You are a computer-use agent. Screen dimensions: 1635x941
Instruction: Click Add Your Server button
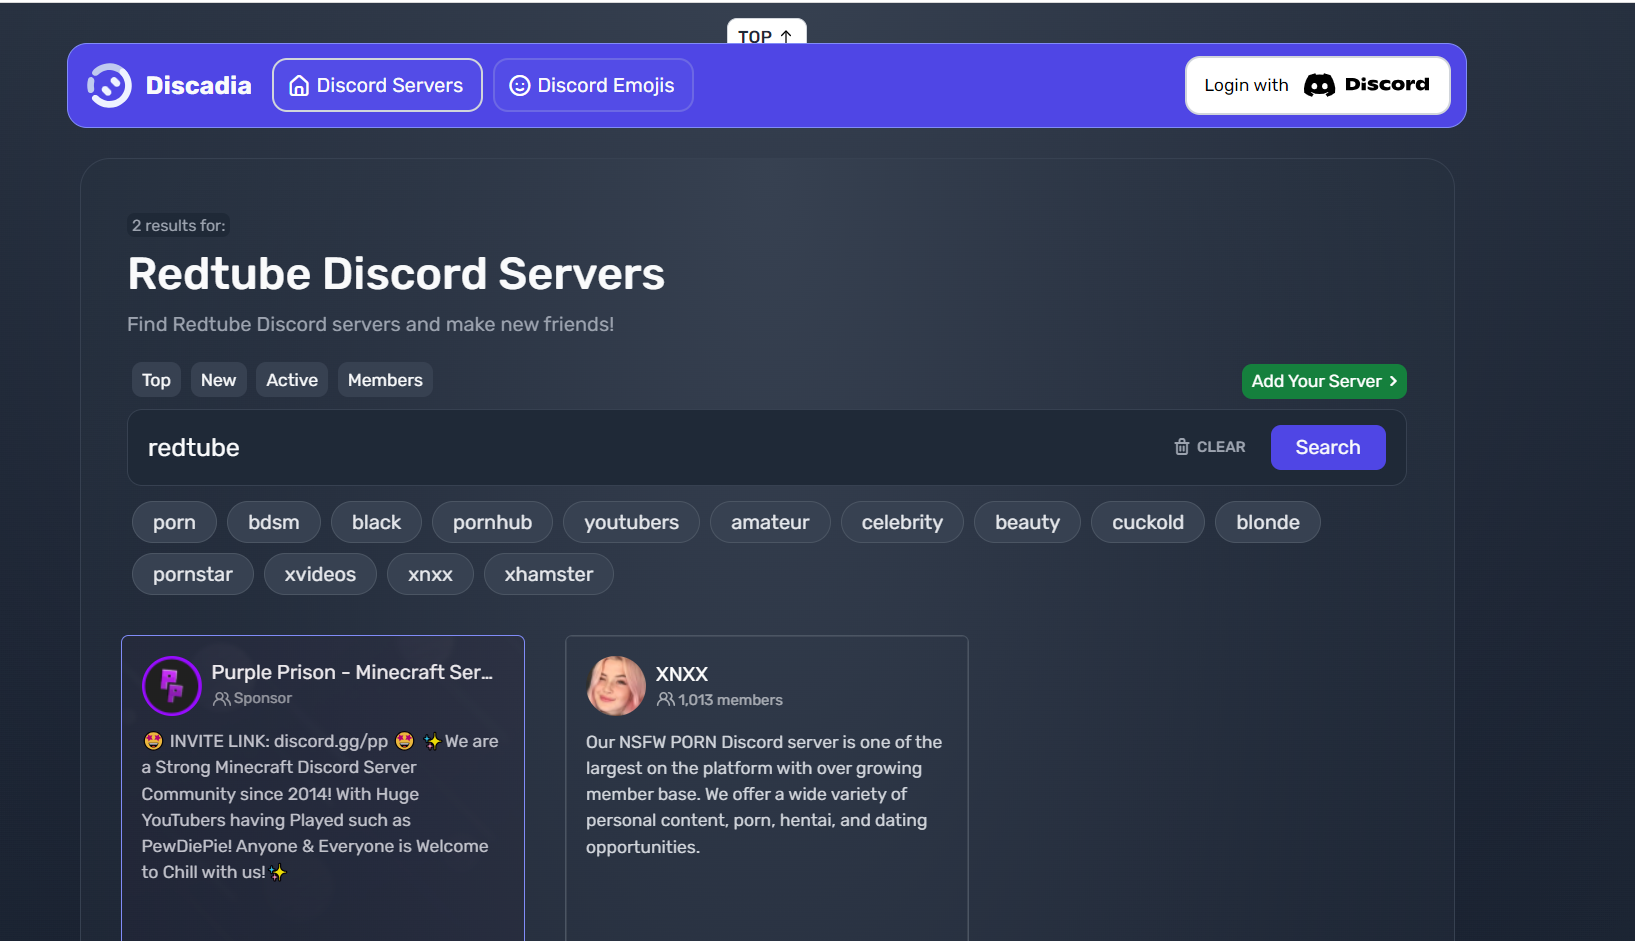point(1324,381)
